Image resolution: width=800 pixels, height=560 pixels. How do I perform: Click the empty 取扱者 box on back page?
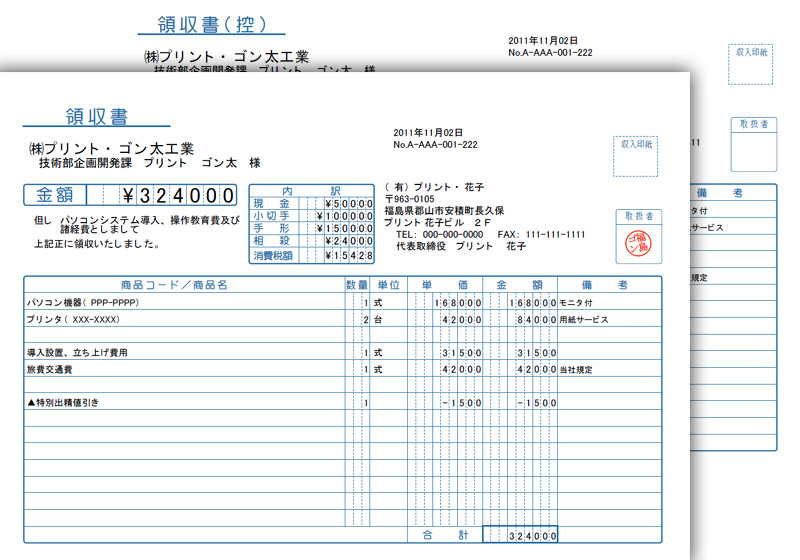click(x=753, y=152)
